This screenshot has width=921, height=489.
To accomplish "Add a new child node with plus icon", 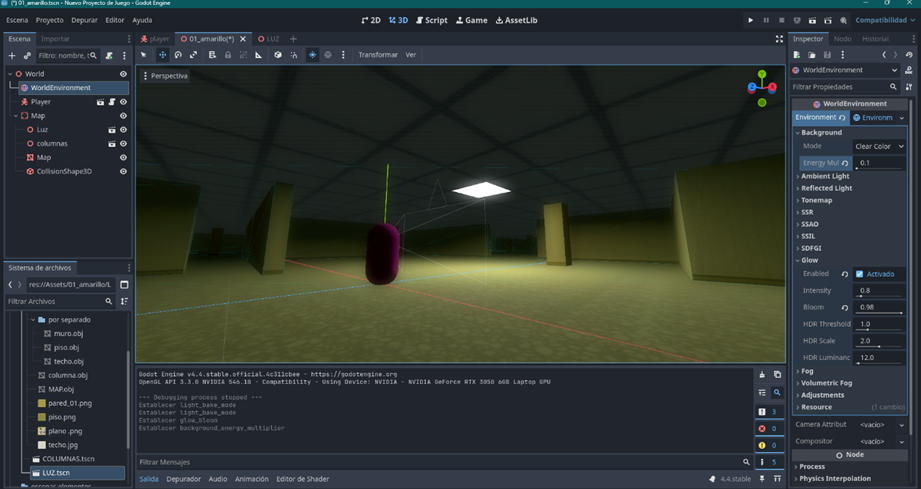I will pyautogui.click(x=12, y=56).
